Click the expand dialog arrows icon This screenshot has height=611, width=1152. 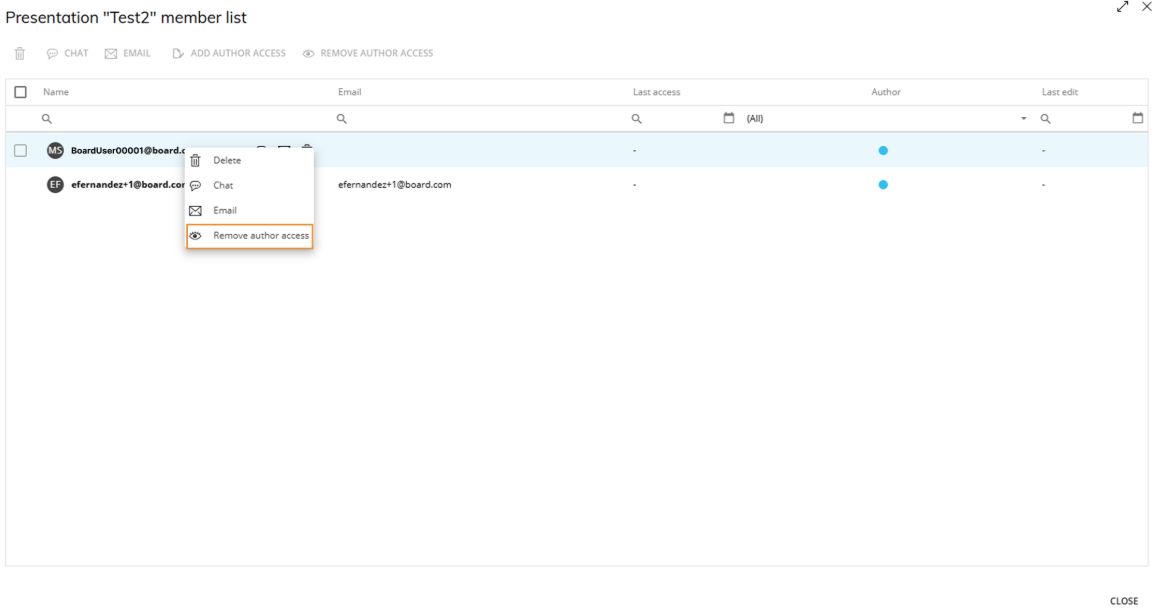[1122, 7]
